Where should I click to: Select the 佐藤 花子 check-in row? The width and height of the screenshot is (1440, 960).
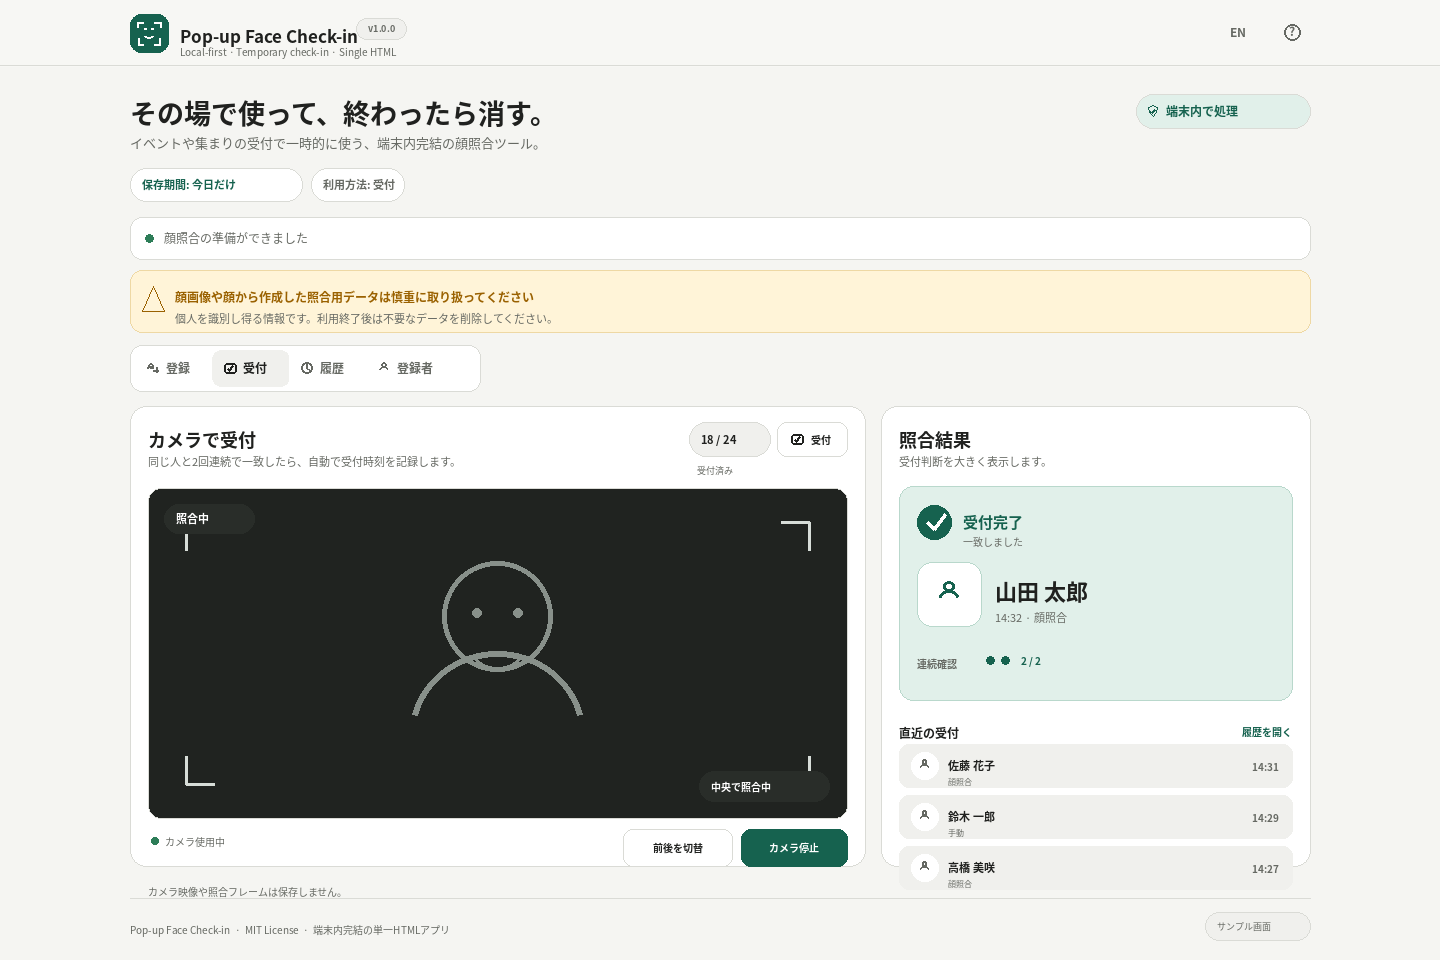pyautogui.click(x=1096, y=766)
